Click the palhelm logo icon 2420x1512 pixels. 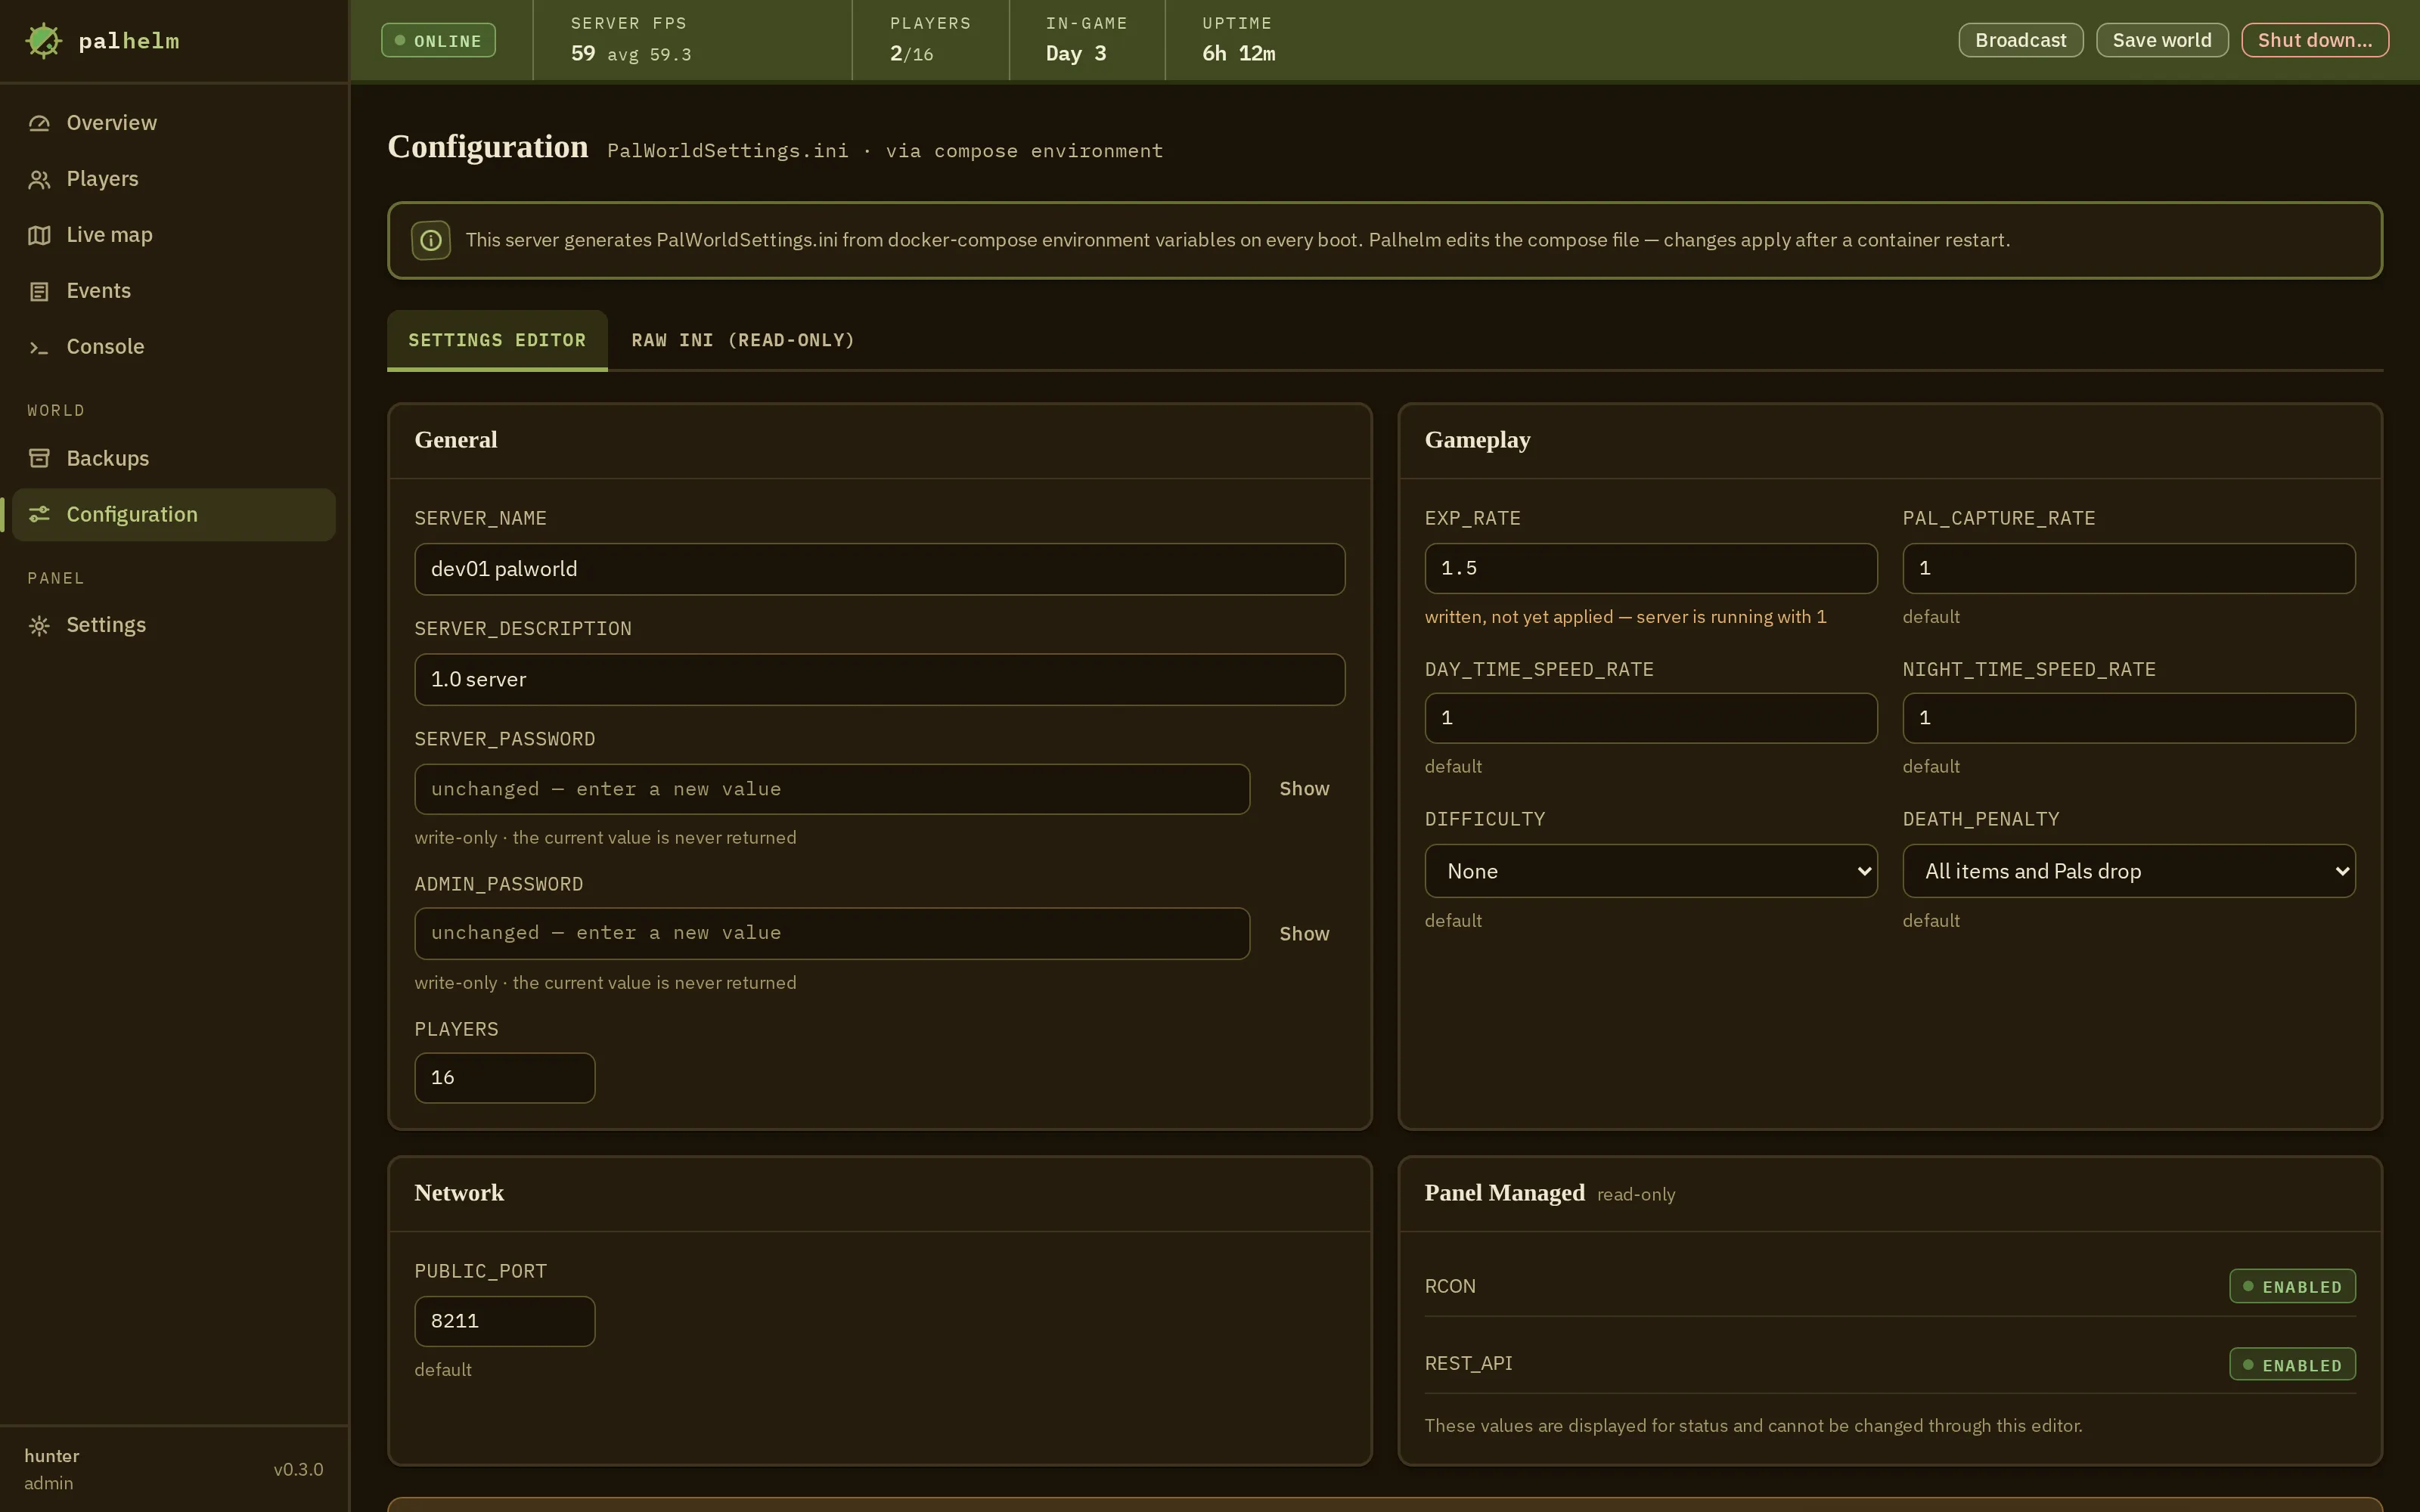pyautogui.click(x=43, y=41)
